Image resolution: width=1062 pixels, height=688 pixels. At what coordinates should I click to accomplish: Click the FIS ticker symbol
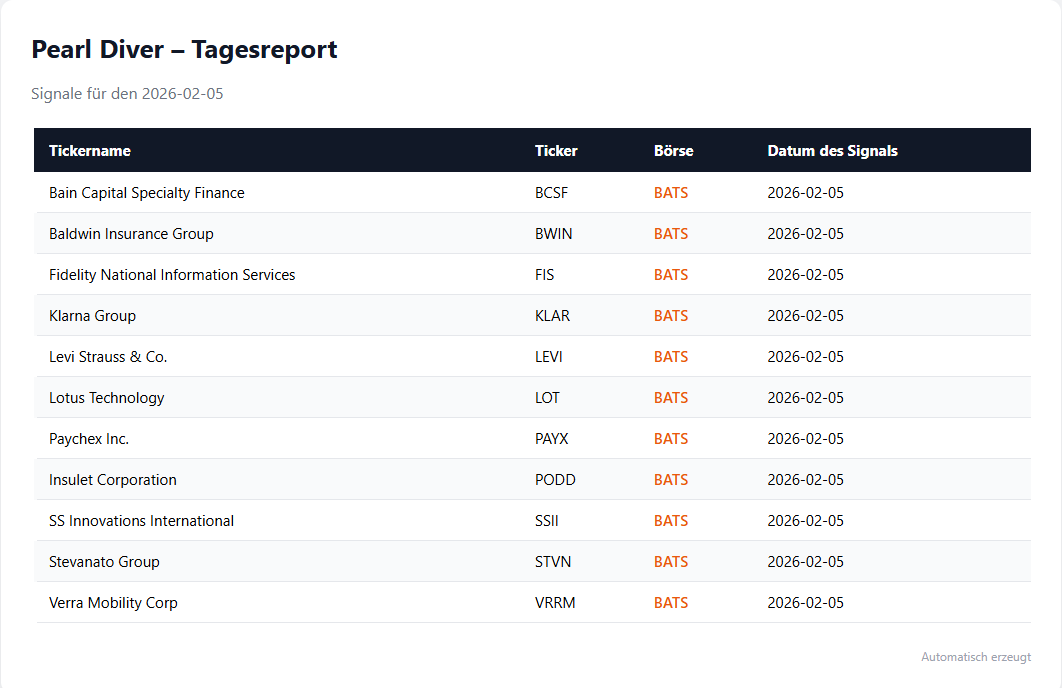544,275
